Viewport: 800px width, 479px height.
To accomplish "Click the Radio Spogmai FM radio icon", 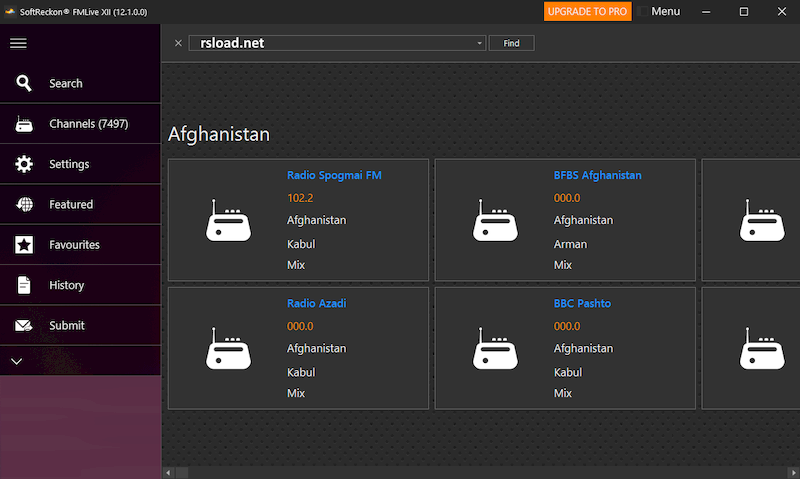I will coord(226,220).
